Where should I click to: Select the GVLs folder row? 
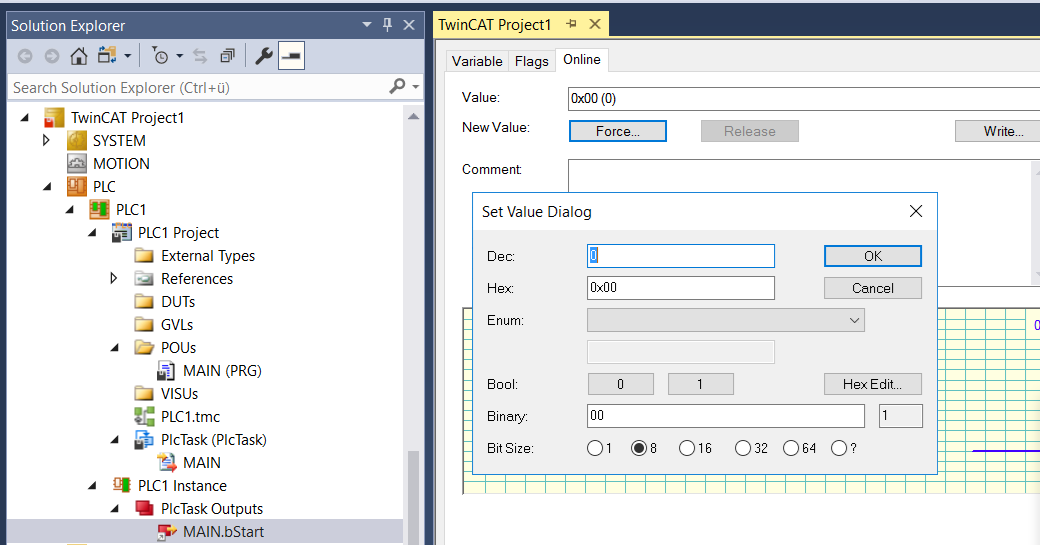pos(177,325)
